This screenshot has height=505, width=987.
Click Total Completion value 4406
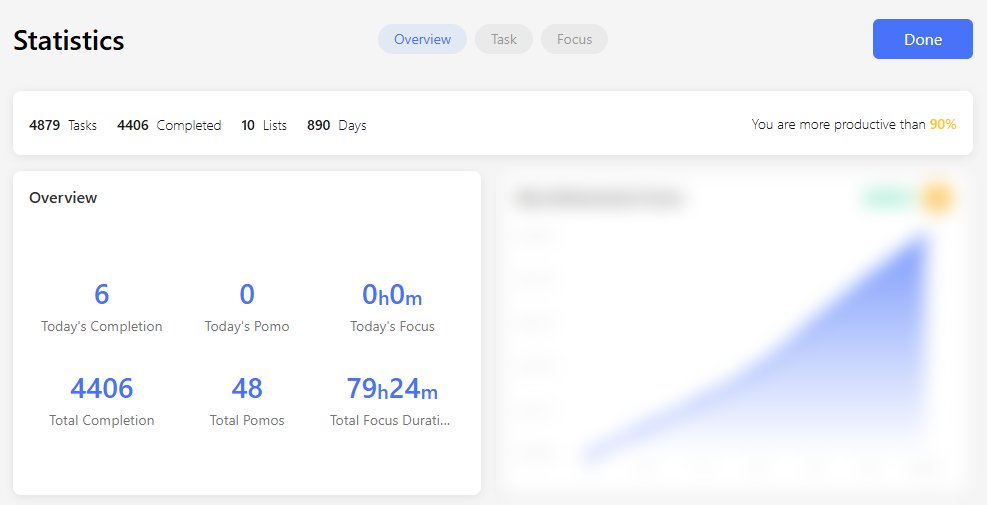pyautogui.click(x=101, y=388)
